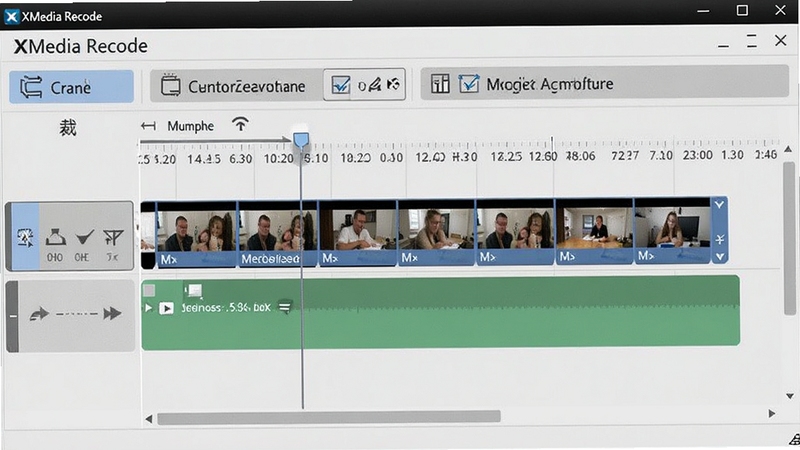
Task: Click the curved arrow icon on audio track
Action: click(39, 313)
